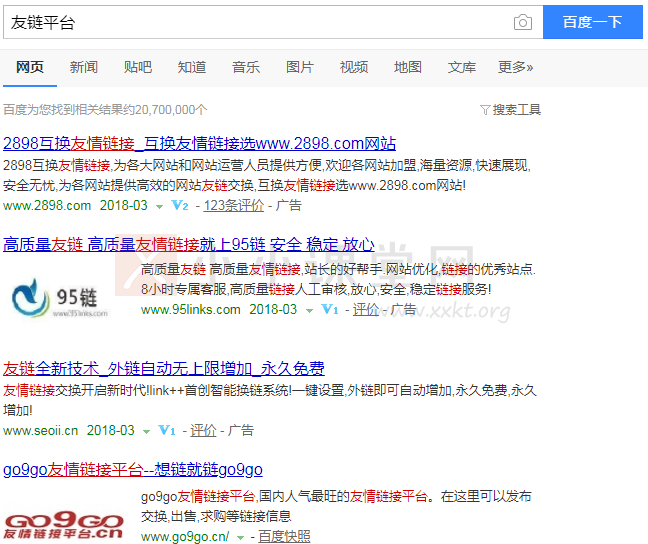Expand dropdown arrow after www.2898.com date
648x544 pixels.
pyautogui.click(x=159, y=206)
